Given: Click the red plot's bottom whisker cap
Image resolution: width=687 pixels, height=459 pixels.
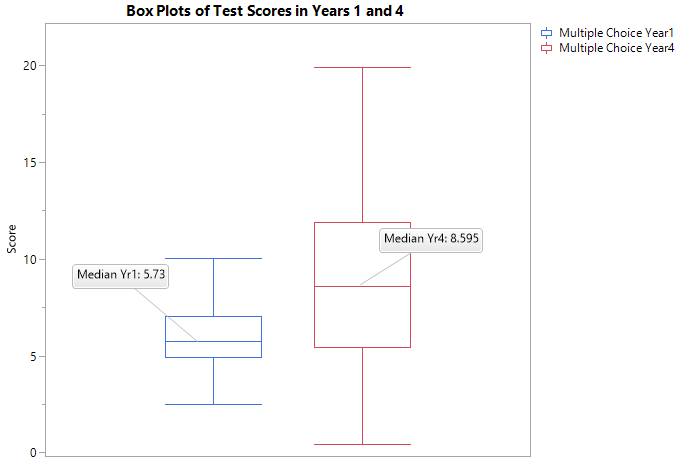Looking at the screenshot, I should (x=362, y=444).
